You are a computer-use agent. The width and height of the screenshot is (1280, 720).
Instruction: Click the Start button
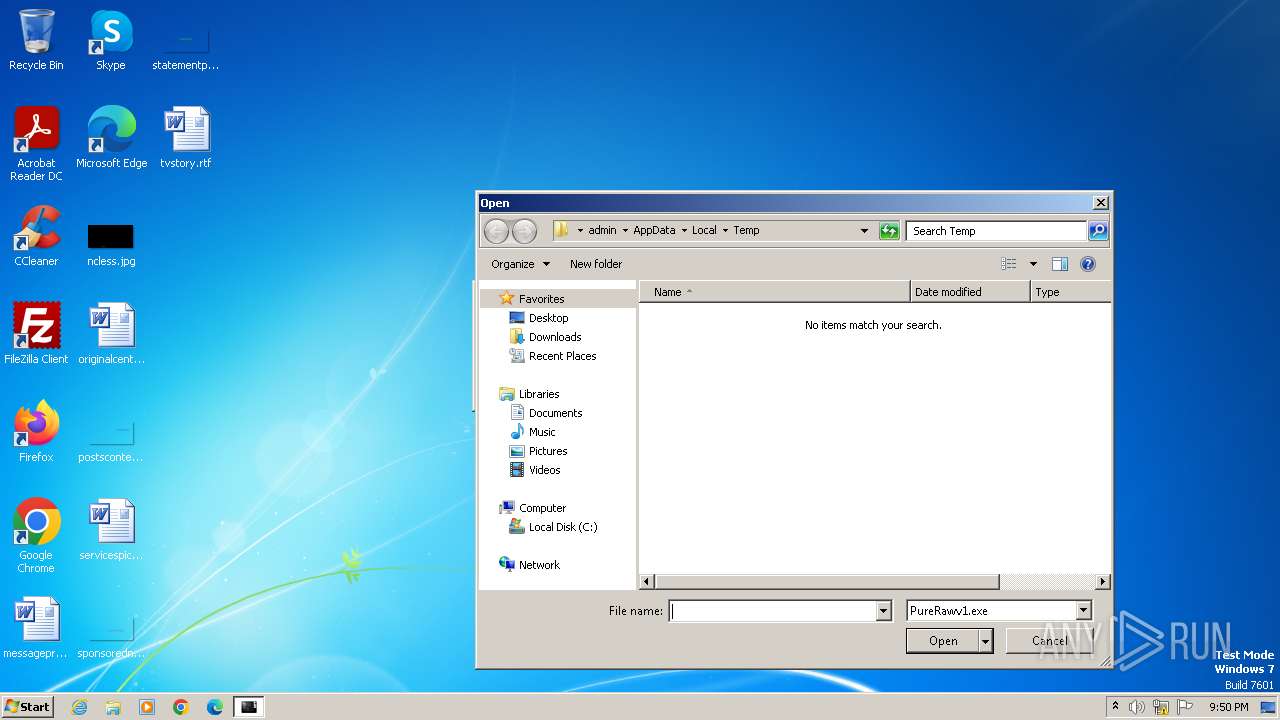pyautogui.click(x=28, y=707)
